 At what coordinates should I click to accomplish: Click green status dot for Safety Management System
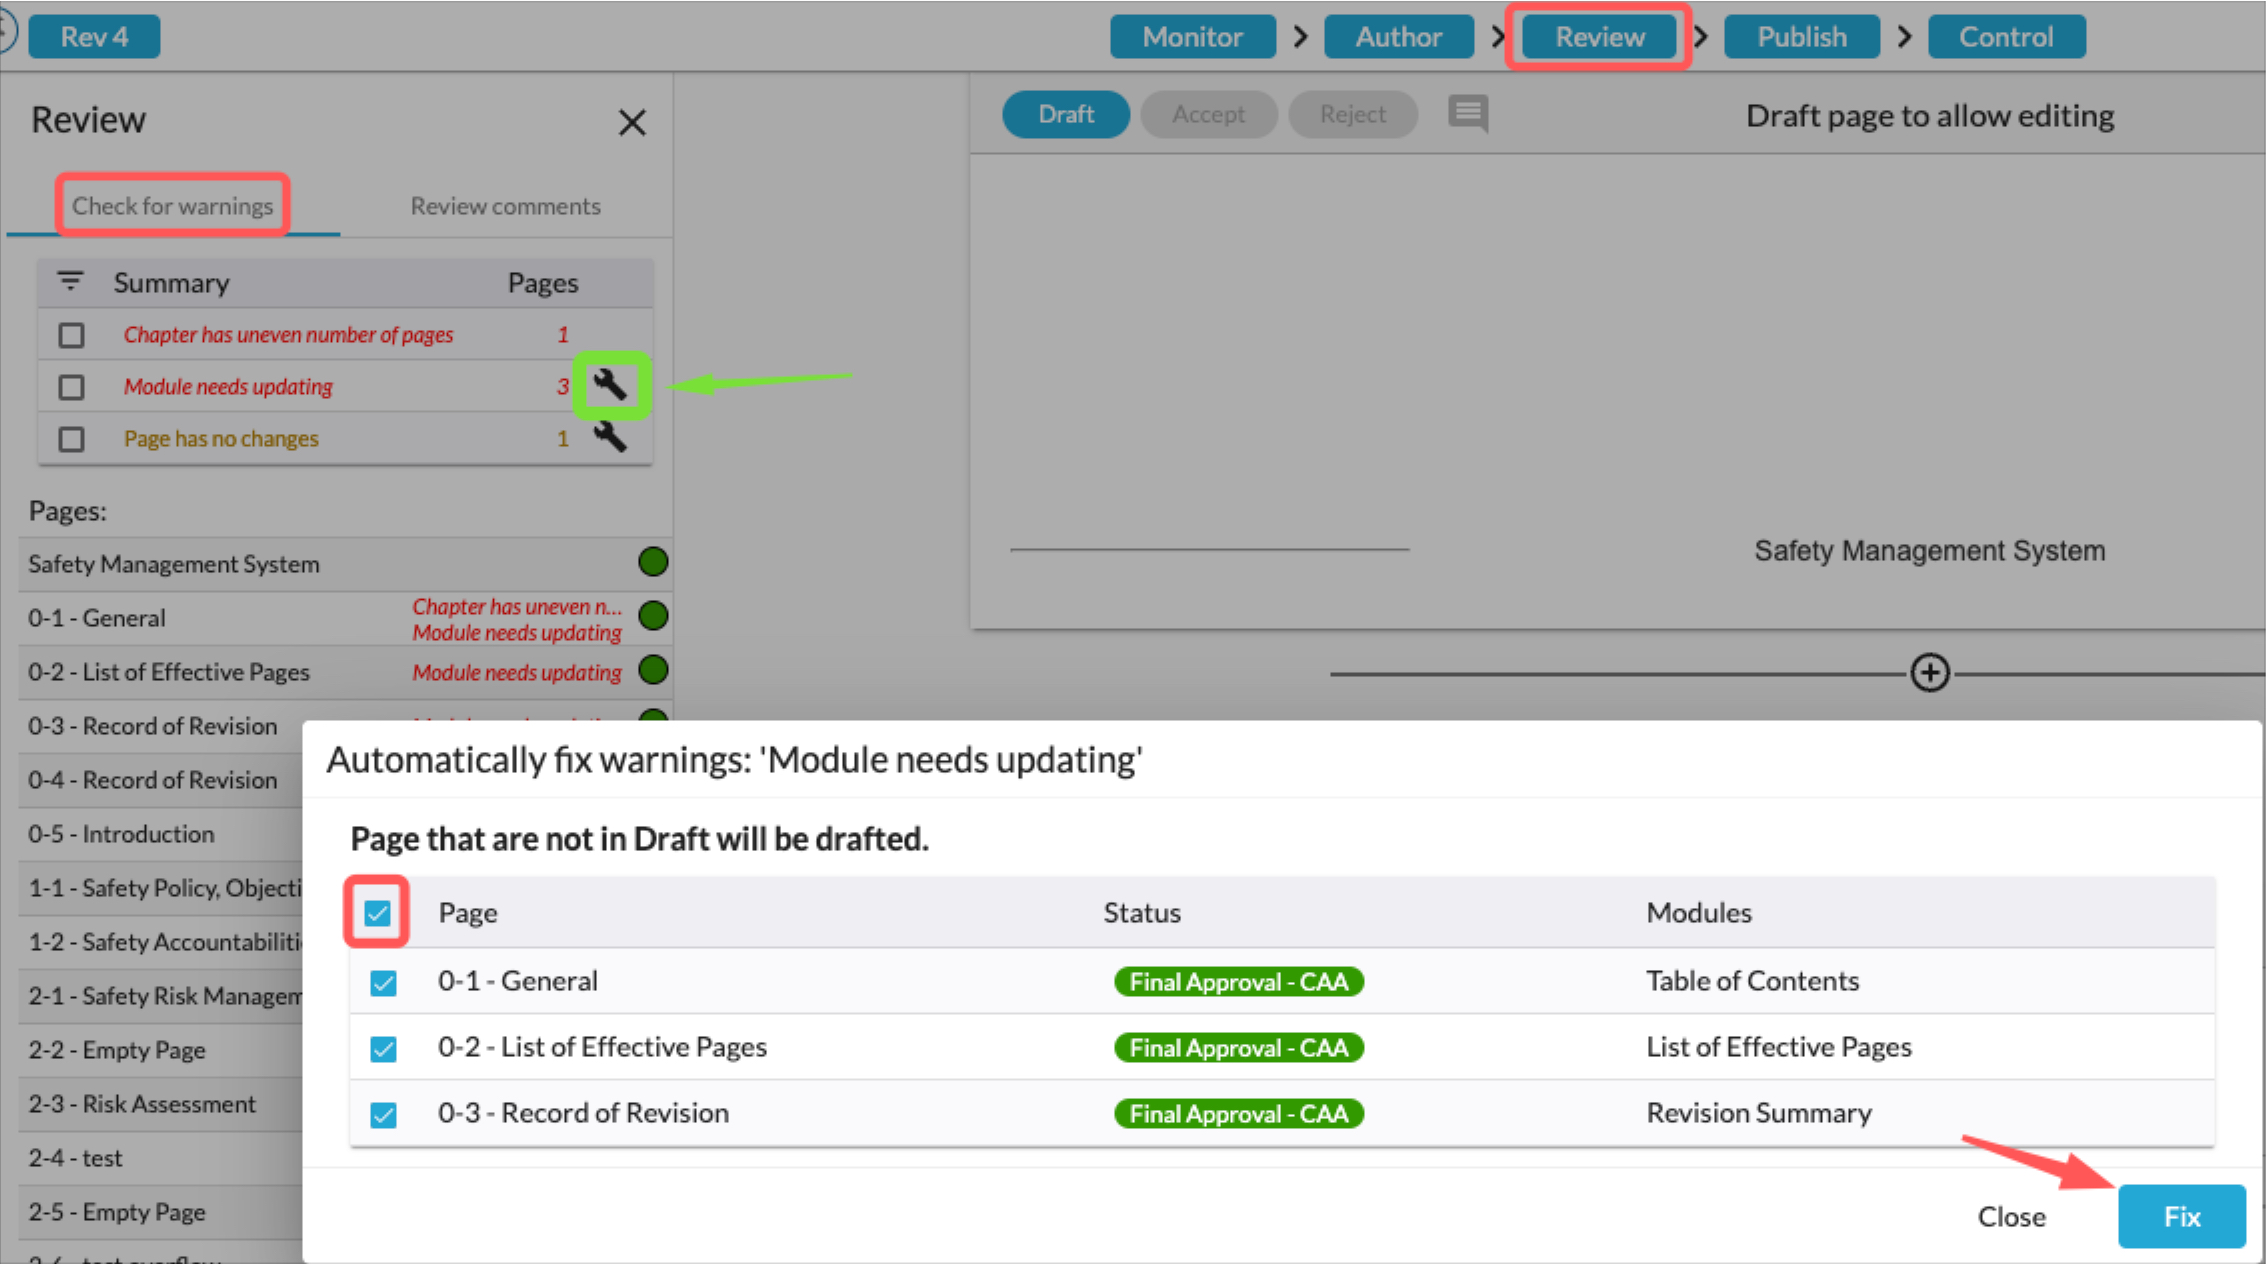(653, 562)
